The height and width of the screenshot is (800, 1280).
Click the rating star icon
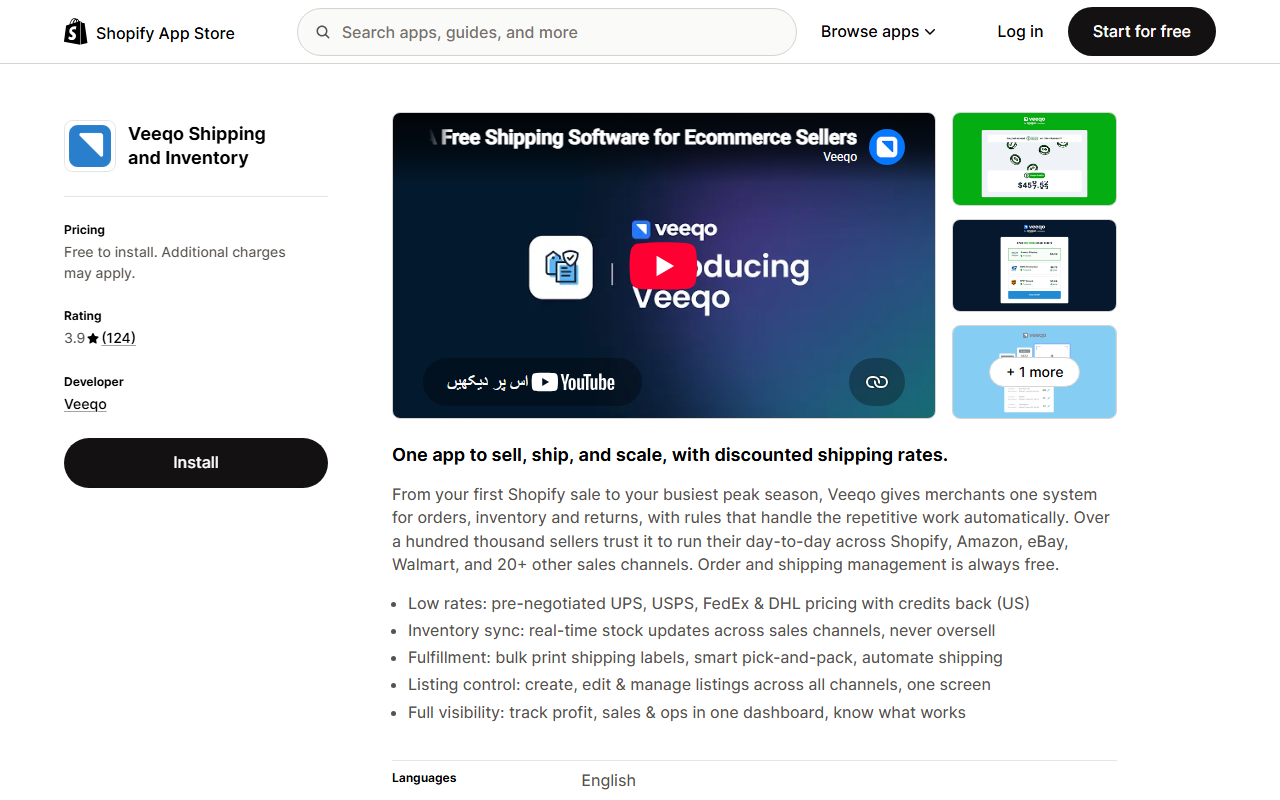tap(93, 339)
